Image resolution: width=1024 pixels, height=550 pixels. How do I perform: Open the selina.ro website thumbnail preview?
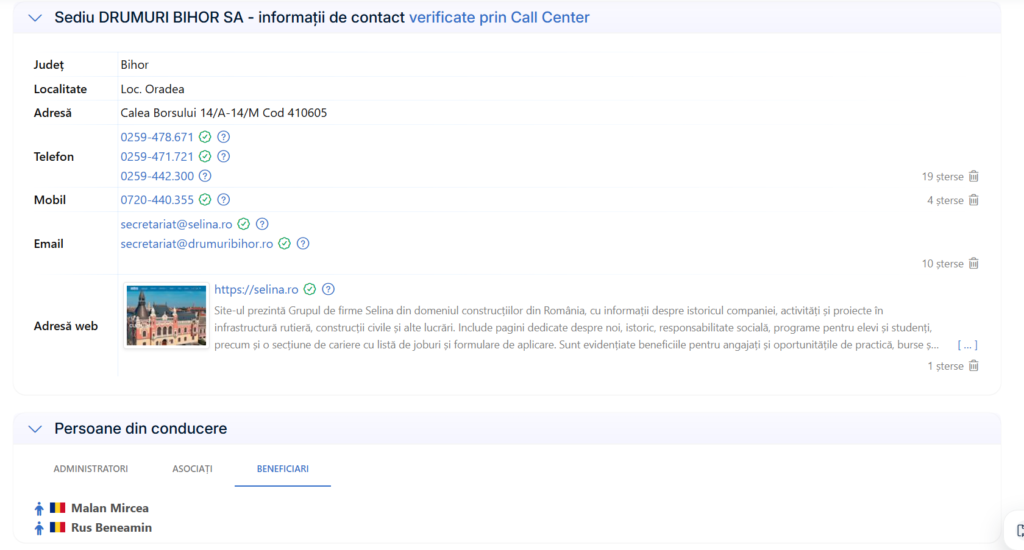click(x=166, y=315)
